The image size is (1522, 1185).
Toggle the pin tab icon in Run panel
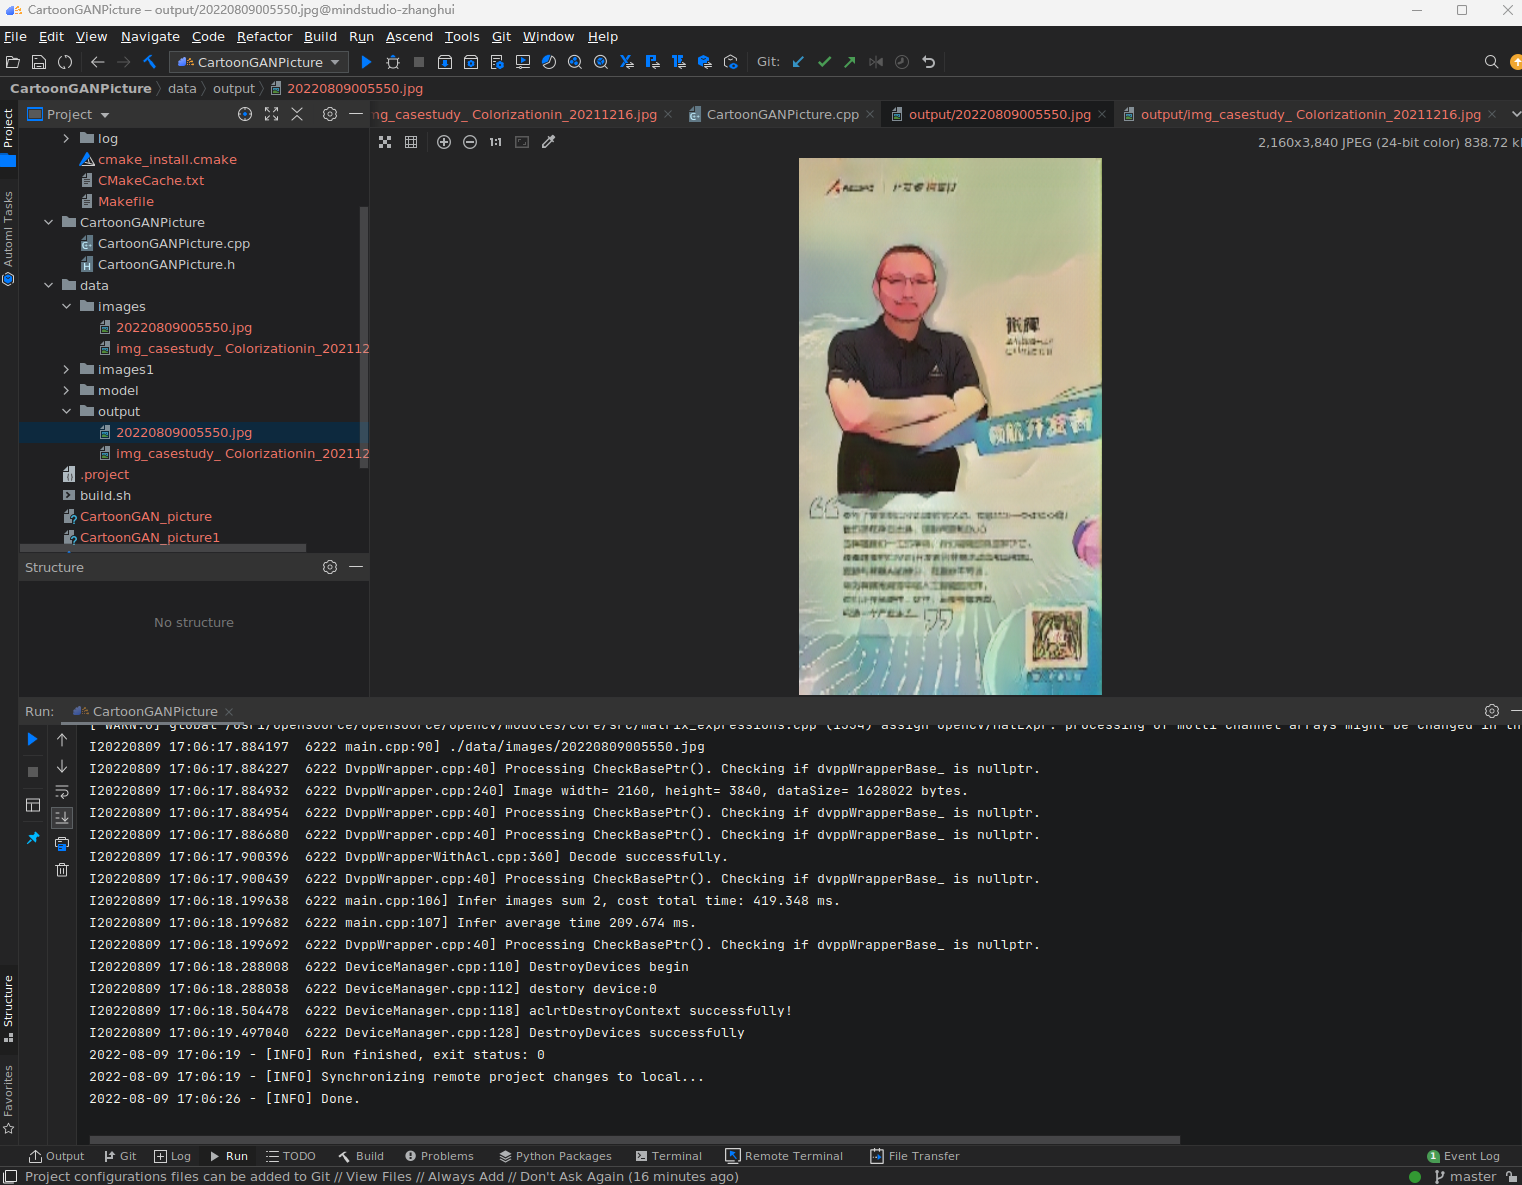(33, 837)
